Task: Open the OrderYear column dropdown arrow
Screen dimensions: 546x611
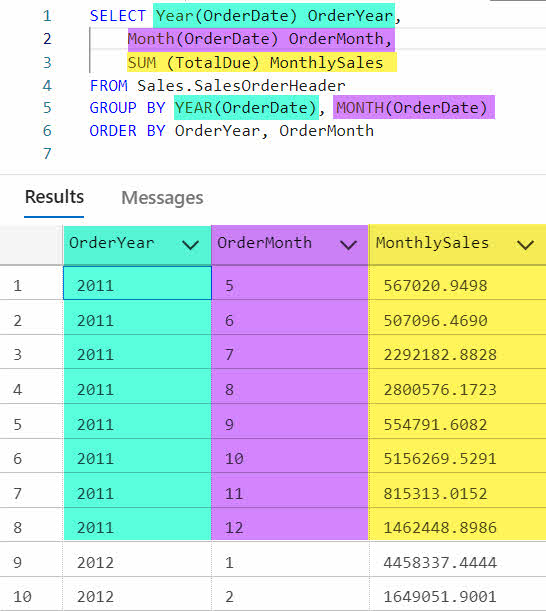Action: coord(191,245)
